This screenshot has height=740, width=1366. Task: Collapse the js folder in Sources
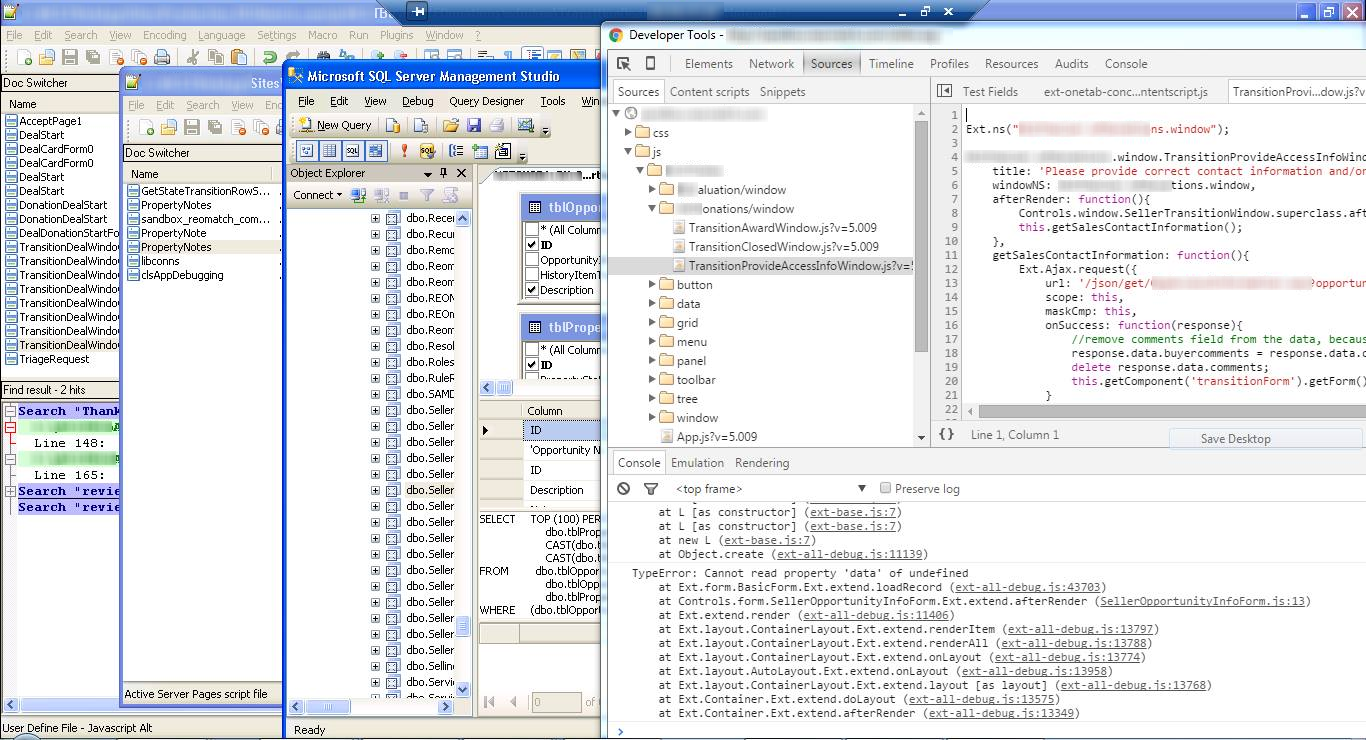click(x=628, y=151)
